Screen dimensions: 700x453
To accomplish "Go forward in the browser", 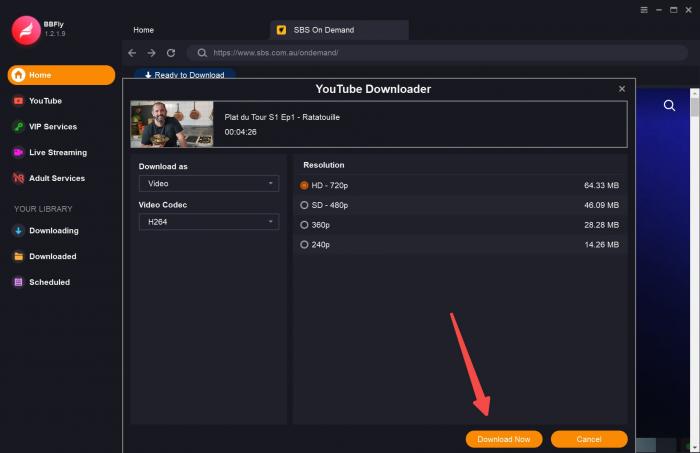I will [152, 53].
